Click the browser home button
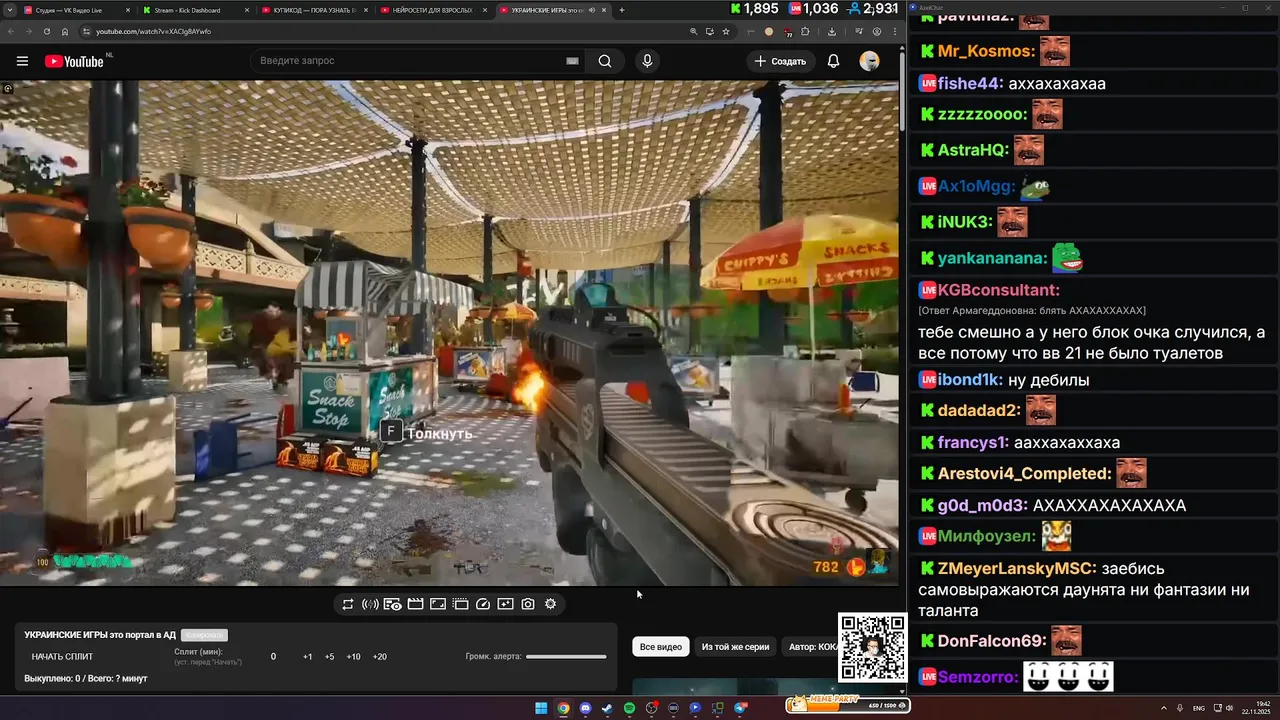Image resolution: width=1280 pixels, height=720 pixels. [65, 31]
